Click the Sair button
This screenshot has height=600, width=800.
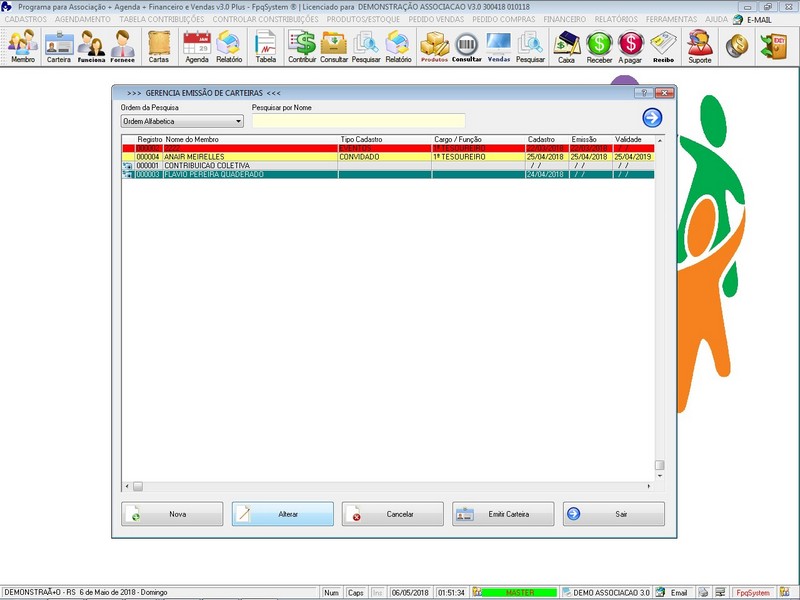point(614,514)
